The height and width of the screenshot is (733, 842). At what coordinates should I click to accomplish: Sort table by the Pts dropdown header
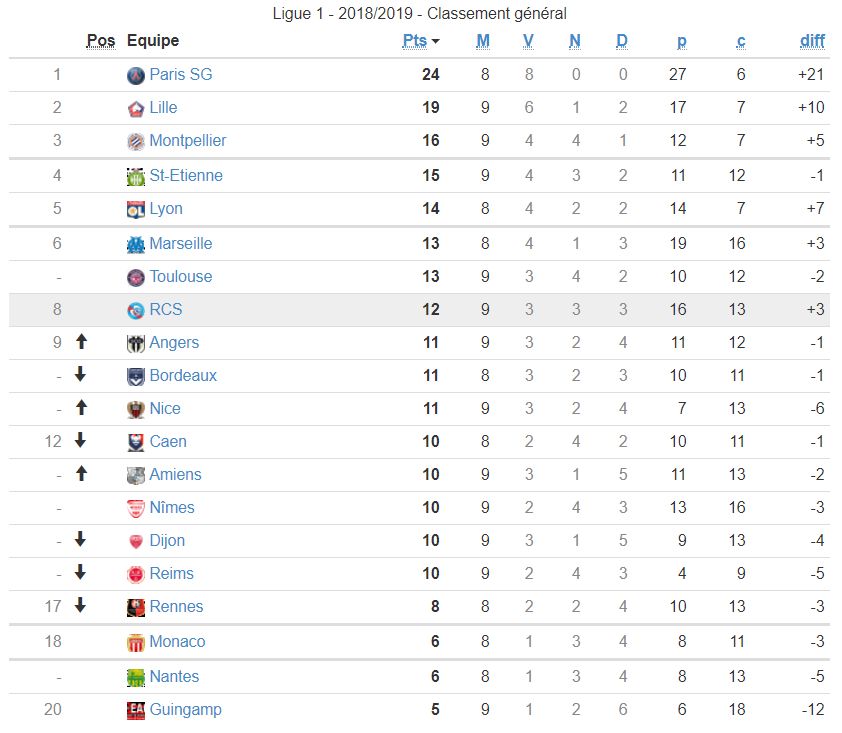(x=420, y=41)
